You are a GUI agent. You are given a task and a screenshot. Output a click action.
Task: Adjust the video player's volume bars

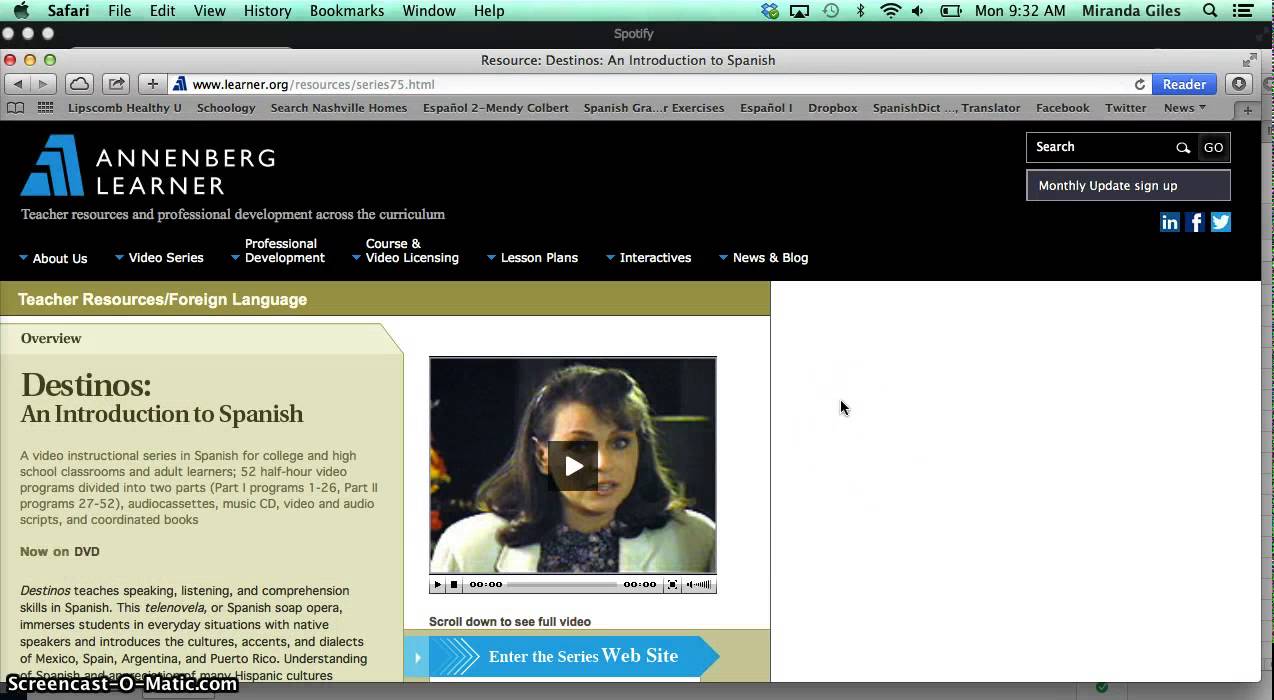pos(700,585)
